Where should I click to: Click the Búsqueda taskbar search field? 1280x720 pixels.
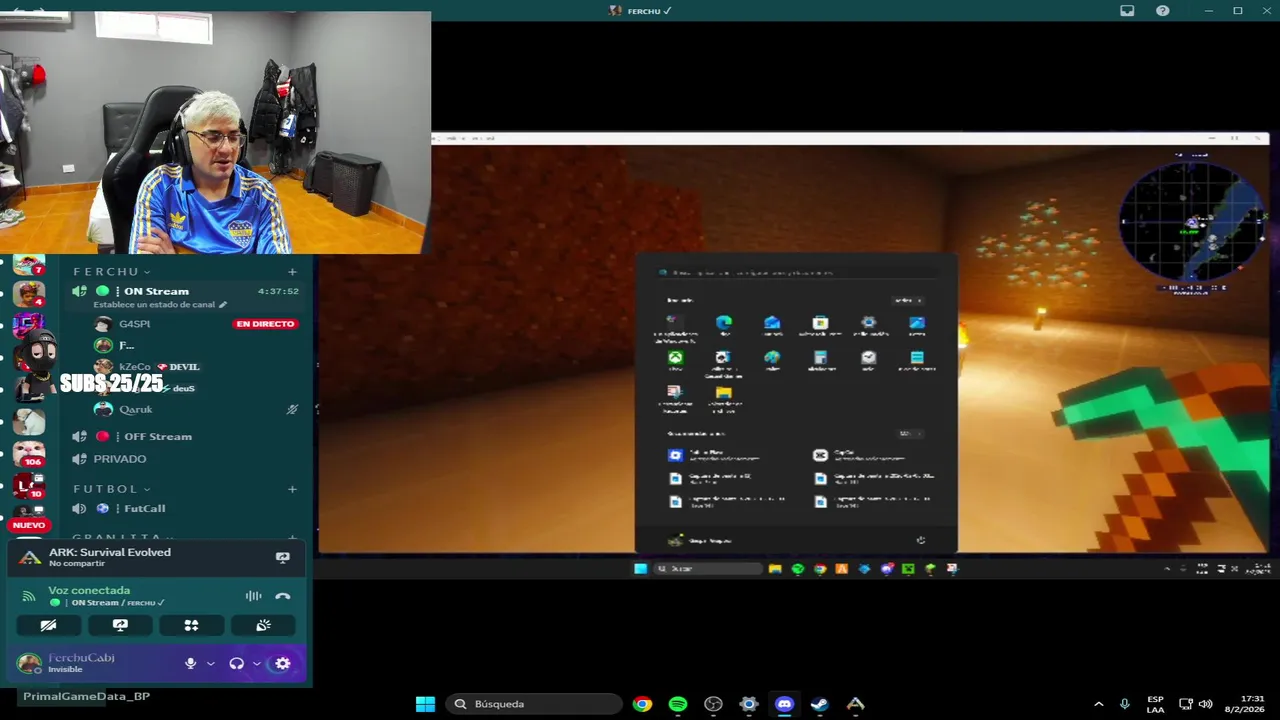pyautogui.click(x=533, y=704)
